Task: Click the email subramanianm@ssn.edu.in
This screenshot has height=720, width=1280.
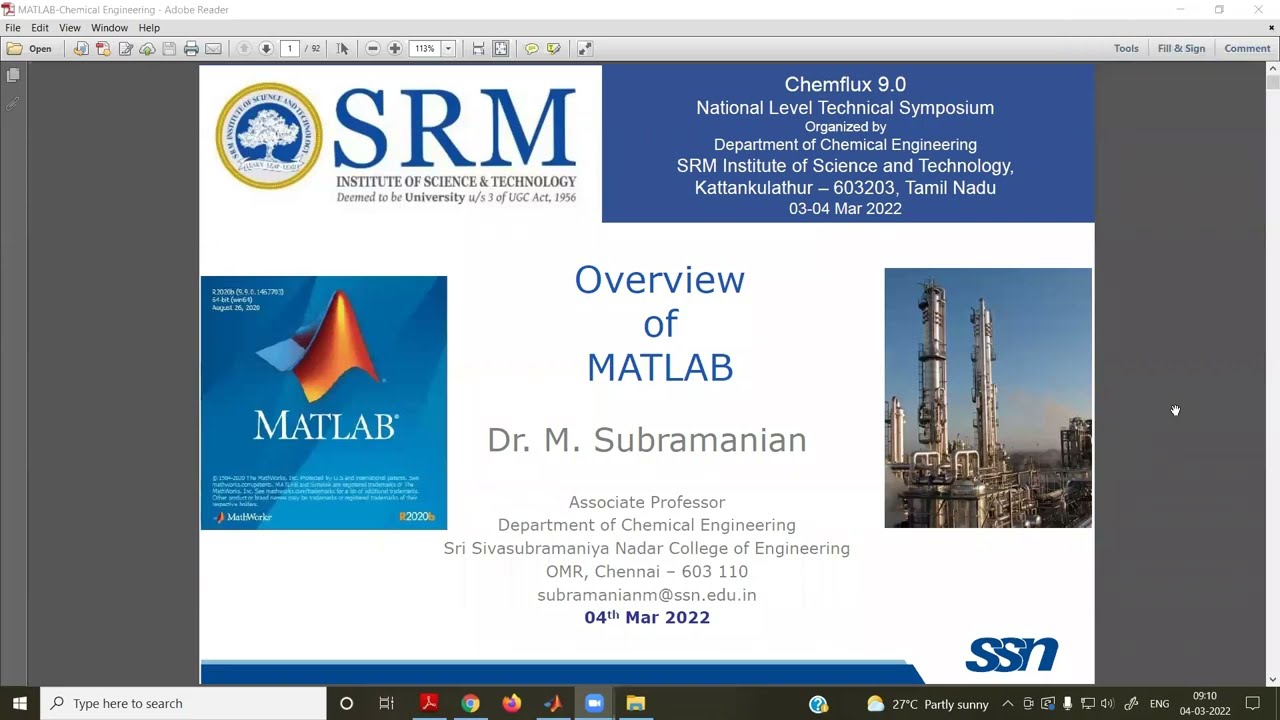Action: pyautogui.click(x=647, y=595)
